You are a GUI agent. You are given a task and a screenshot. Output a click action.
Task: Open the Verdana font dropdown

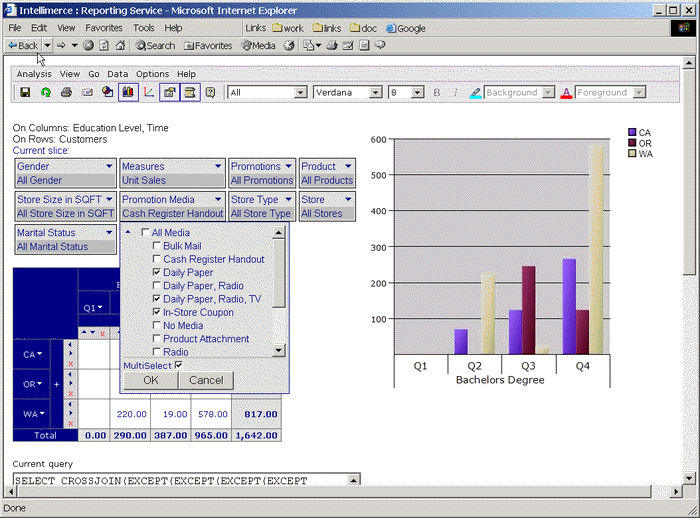coord(376,92)
